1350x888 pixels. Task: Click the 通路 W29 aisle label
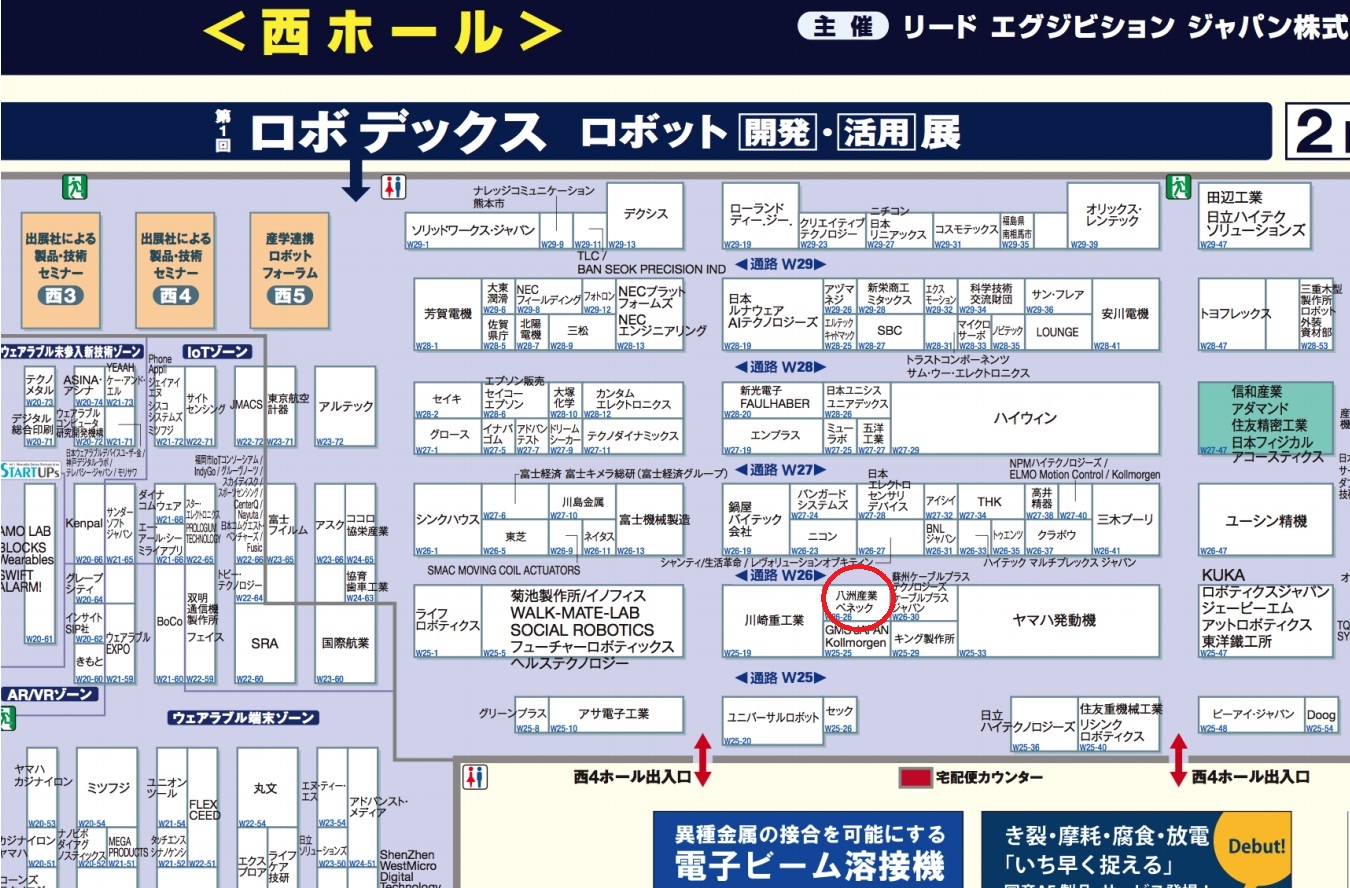point(781,265)
